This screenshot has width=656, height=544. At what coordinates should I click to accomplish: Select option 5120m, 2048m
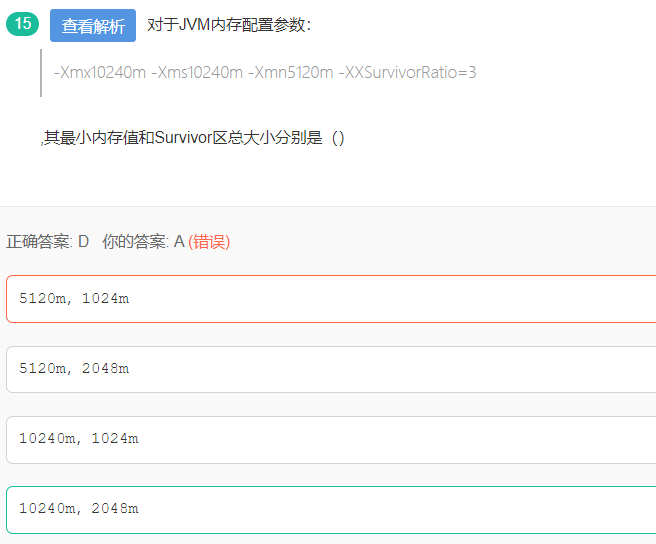(74, 369)
